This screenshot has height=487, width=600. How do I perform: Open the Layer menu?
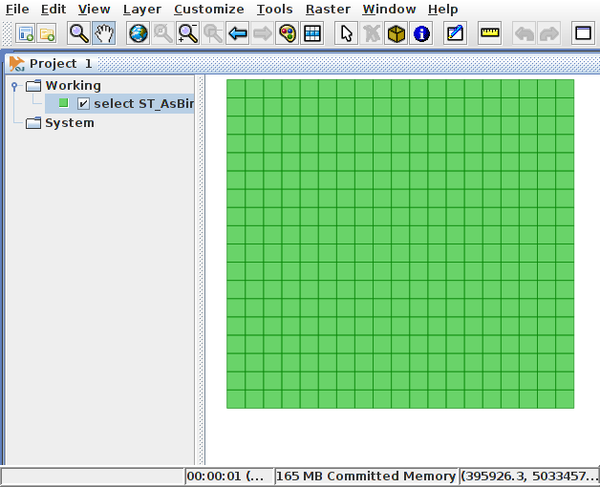click(x=141, y=9)
